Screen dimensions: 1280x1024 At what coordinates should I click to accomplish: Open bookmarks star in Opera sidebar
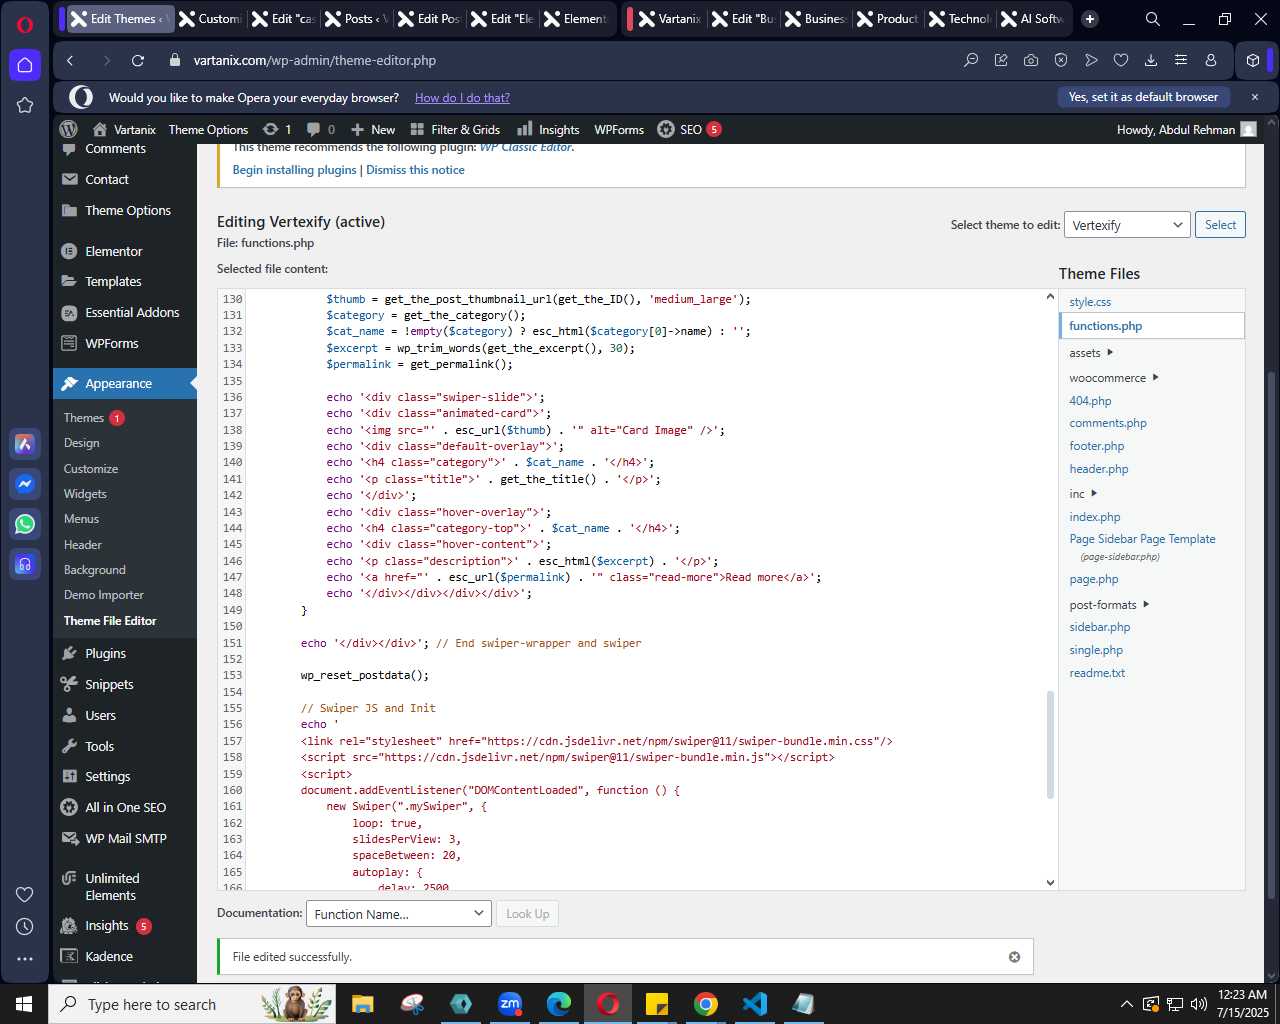pos(25,105)
